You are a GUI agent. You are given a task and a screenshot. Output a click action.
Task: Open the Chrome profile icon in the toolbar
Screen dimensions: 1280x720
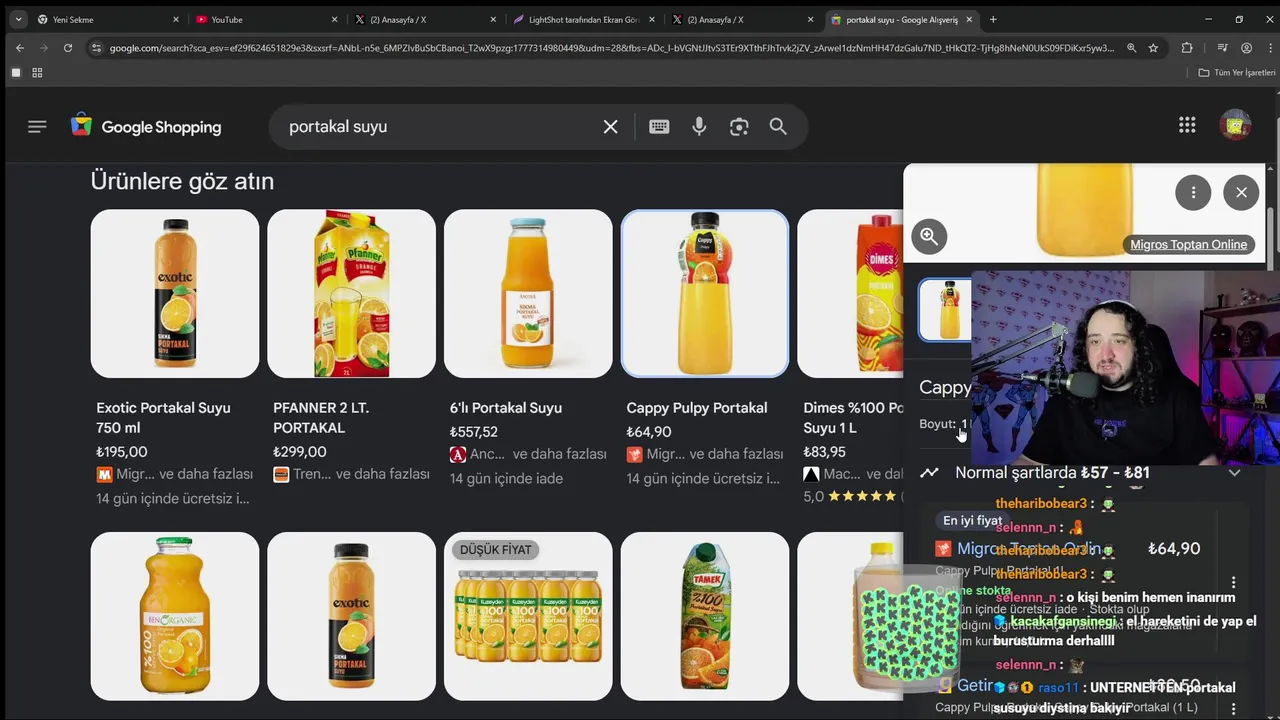pos(1246,48)
